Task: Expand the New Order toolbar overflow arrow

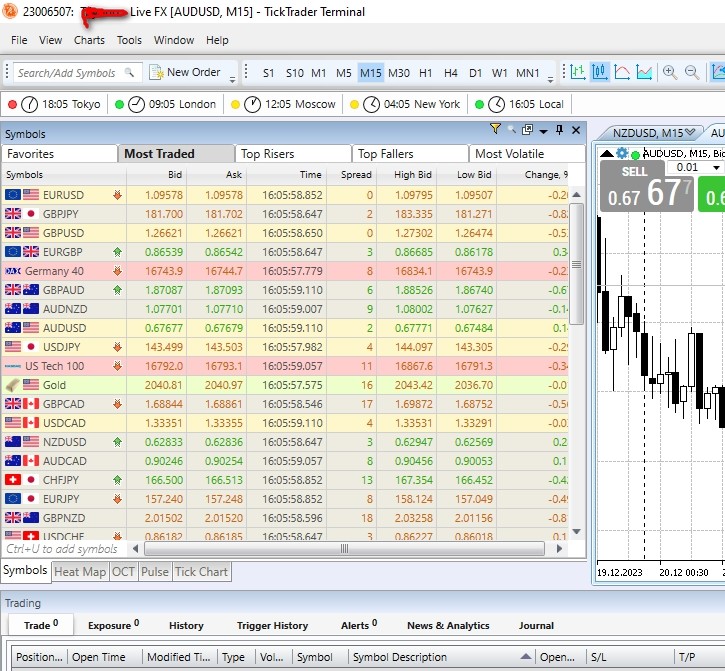Action: [x=232, y=80]
